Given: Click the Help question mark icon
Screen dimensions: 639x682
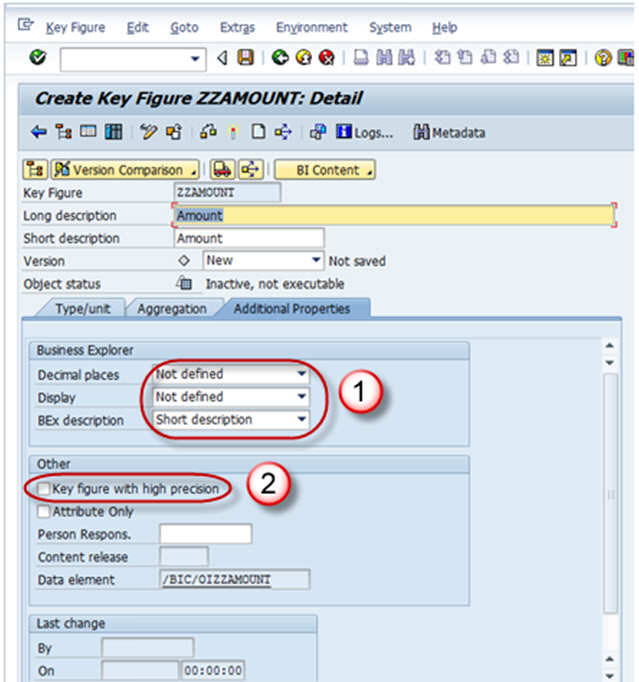Looking at the screenshot, I should tap(603, 59).
